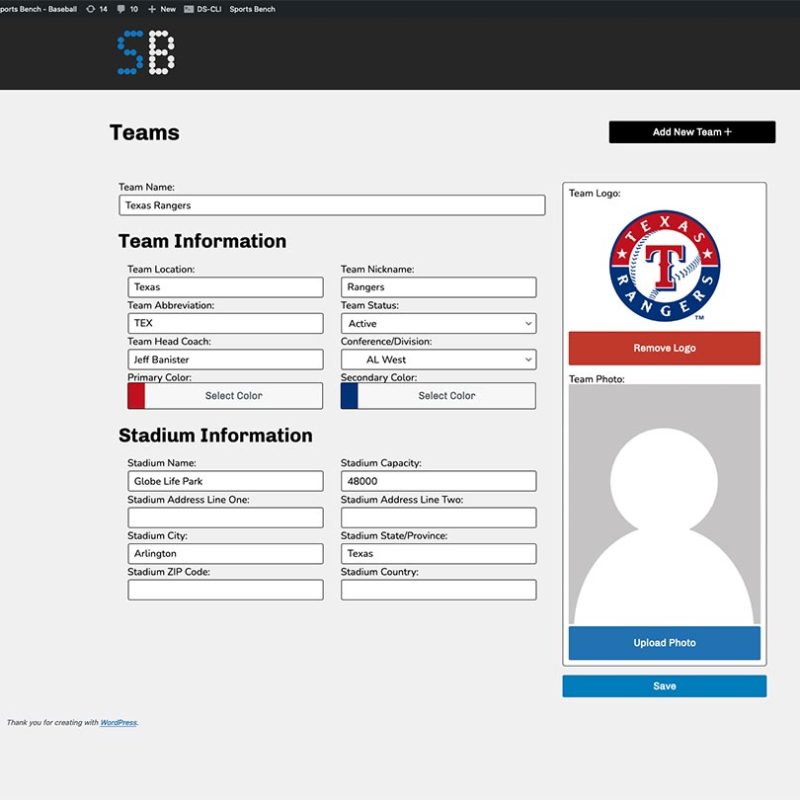Viewport: 800px width, 800px height.
Task: Click the Team Head Coach field
Action: click(x=226, y=360)
